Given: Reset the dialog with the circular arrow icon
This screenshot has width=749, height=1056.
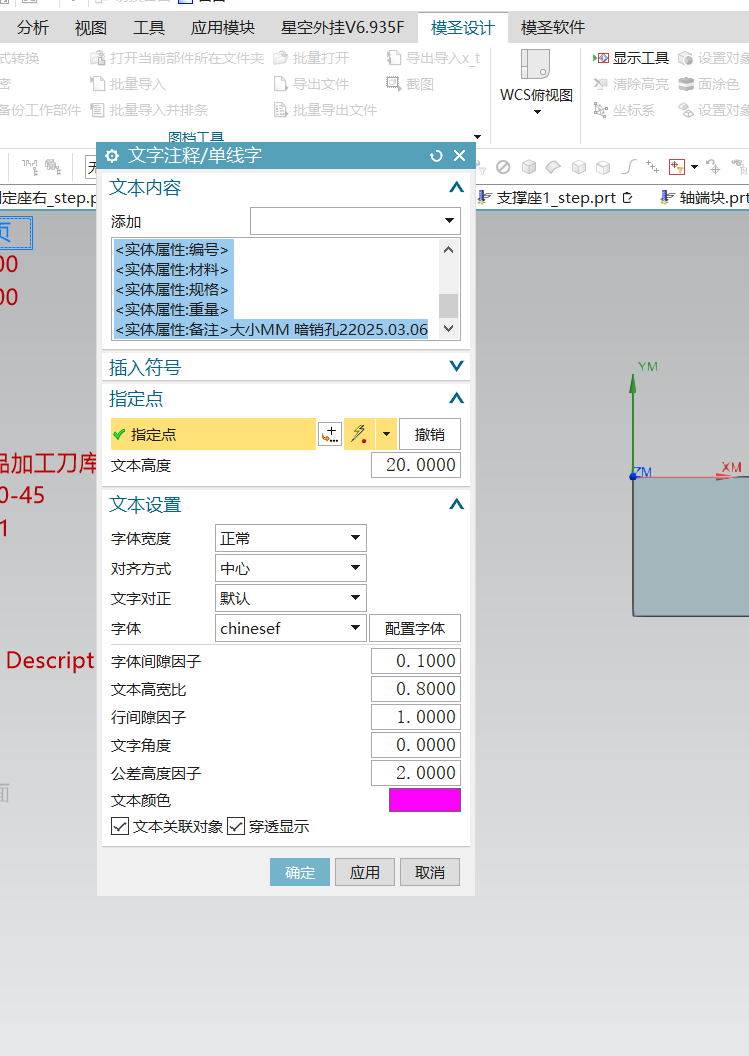Looking at the screenshot, I should point(436,156).
